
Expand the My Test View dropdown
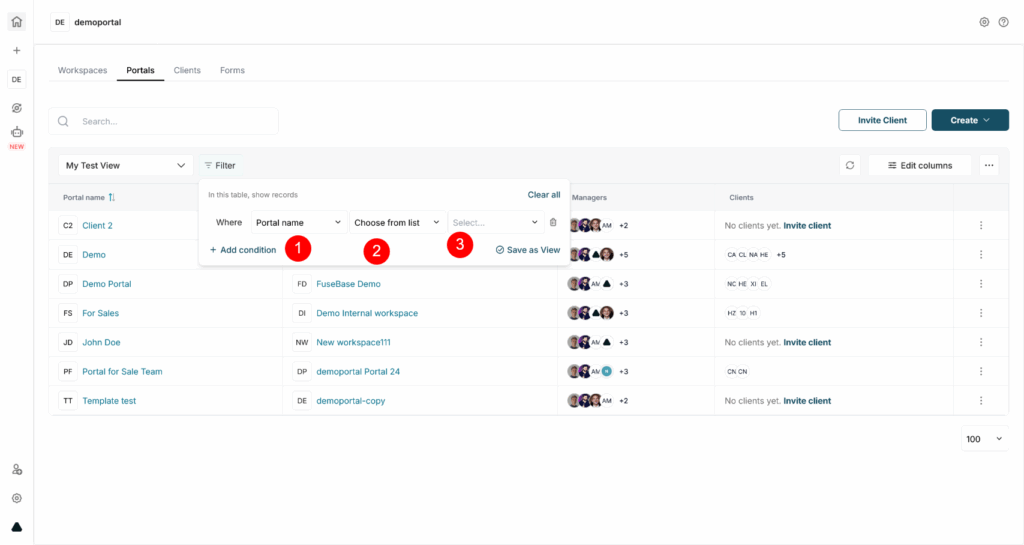125,165
